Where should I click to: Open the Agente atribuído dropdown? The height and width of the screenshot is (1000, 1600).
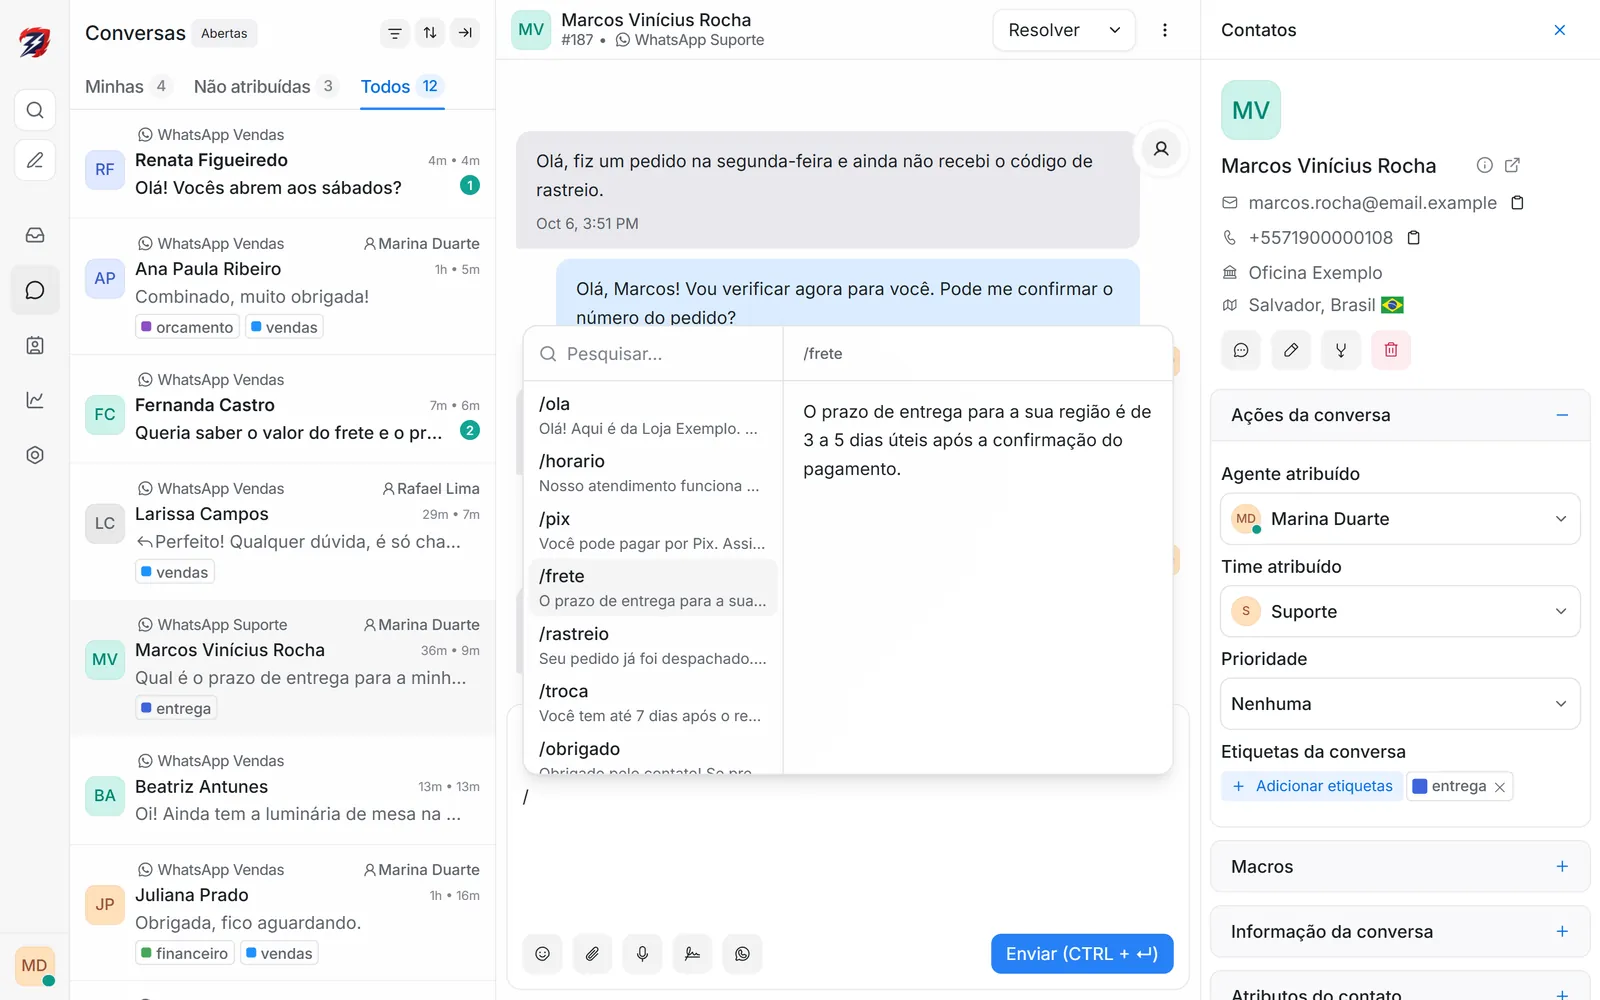coord(1400,519)
